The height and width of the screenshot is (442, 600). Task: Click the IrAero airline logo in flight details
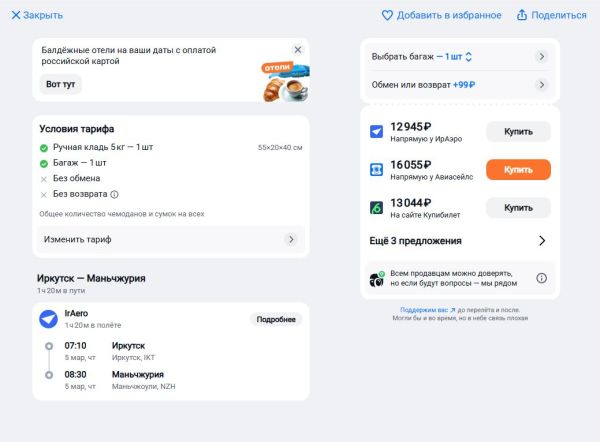(48, 319)
